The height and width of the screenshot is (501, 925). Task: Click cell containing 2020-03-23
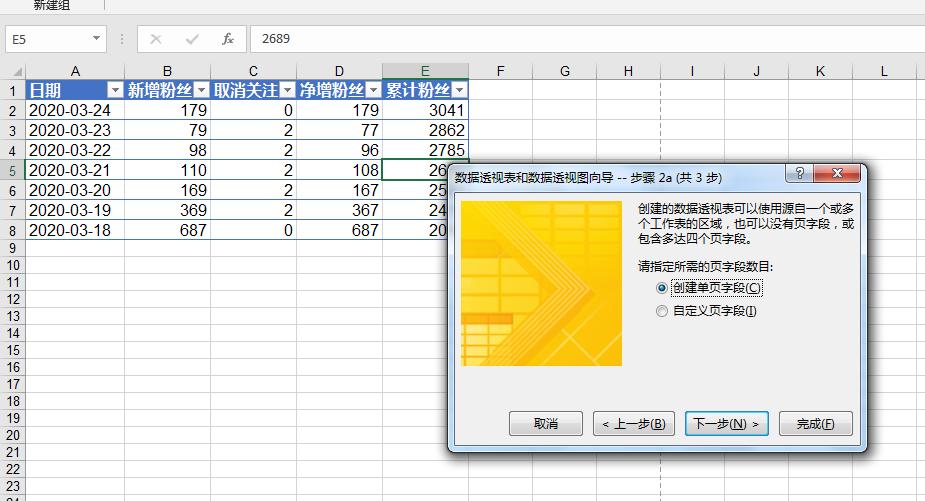pos(75,130)
